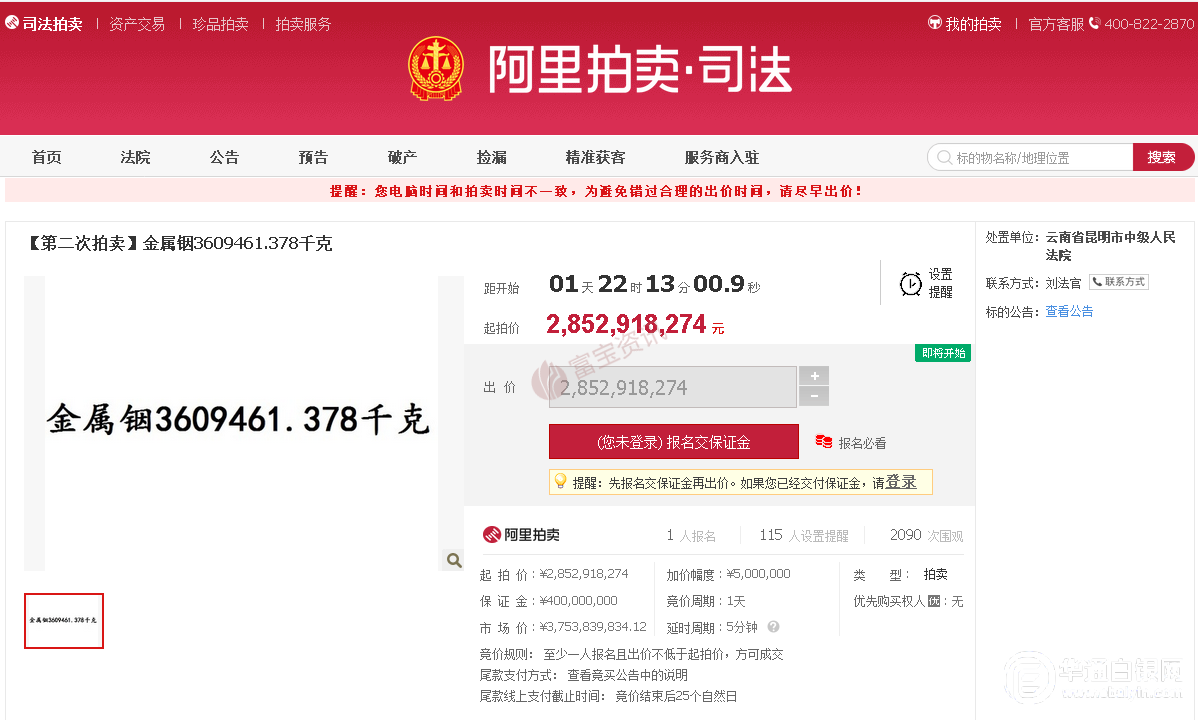Click the 报名必看 link
1198x720 pixels.
tap(863, 443)
